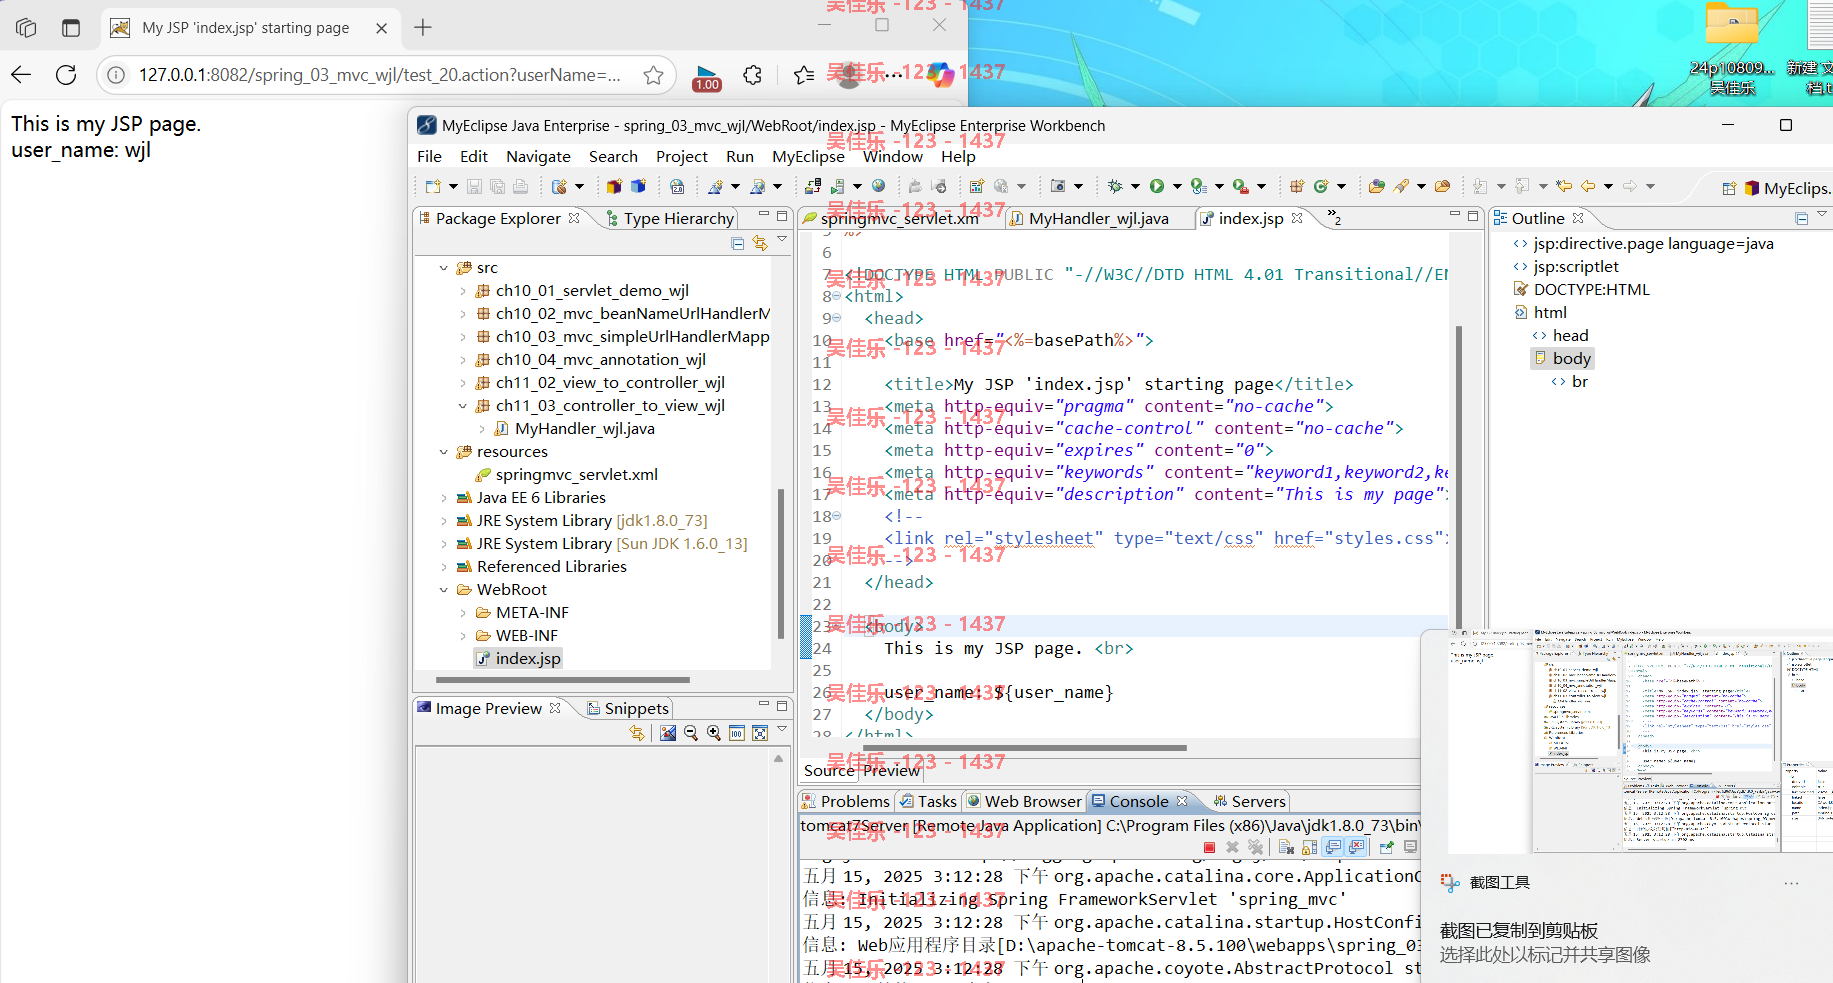The width and height of the screenshot is (1833, 983).
Task: Click the red Terminate console button
Action: (x=1209, y=847)
